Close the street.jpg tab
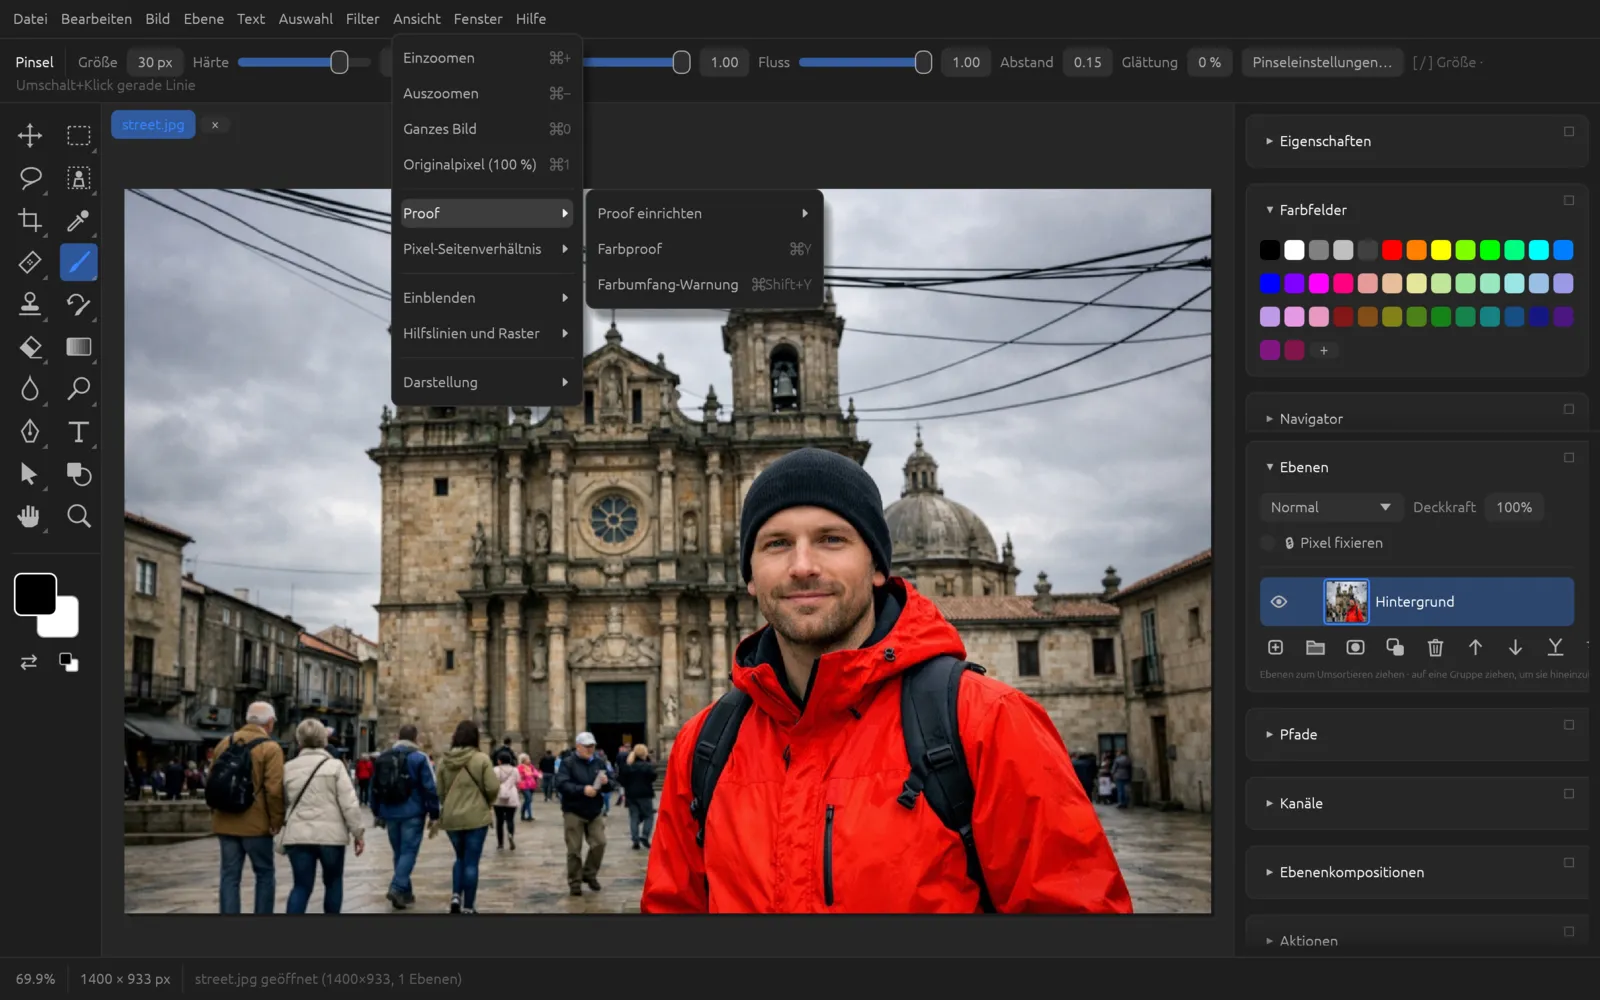The image size is (1600, 1000). [214, 125]
